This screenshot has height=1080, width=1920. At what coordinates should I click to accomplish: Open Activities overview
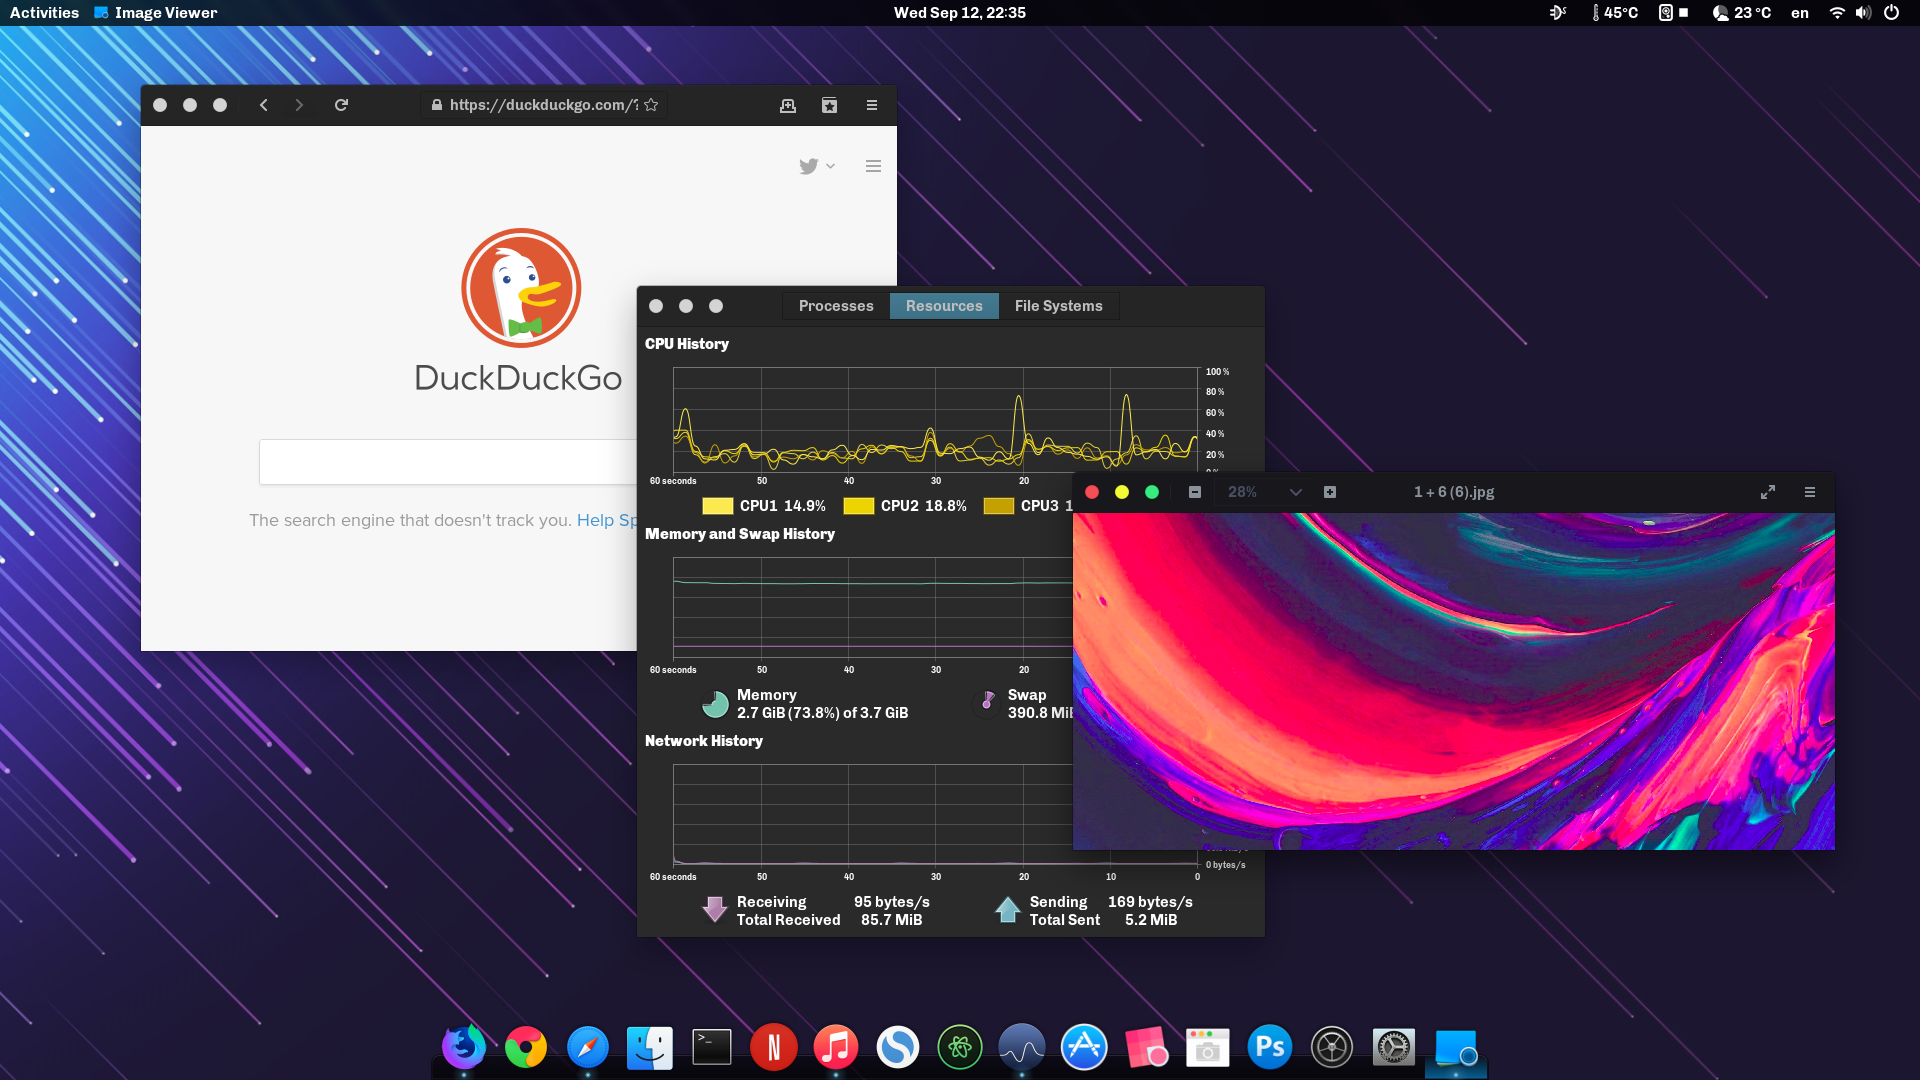tap(44, 13)
